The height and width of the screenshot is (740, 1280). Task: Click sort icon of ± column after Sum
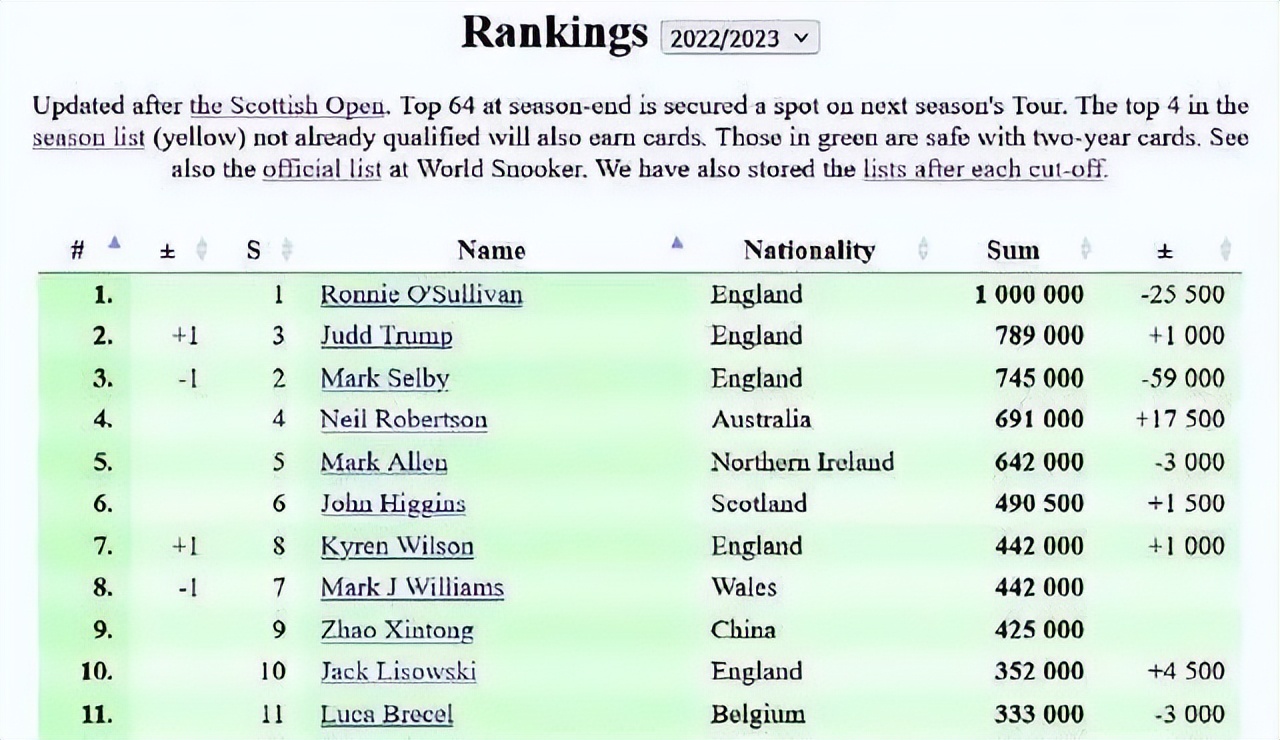(x=1225, y=250)
